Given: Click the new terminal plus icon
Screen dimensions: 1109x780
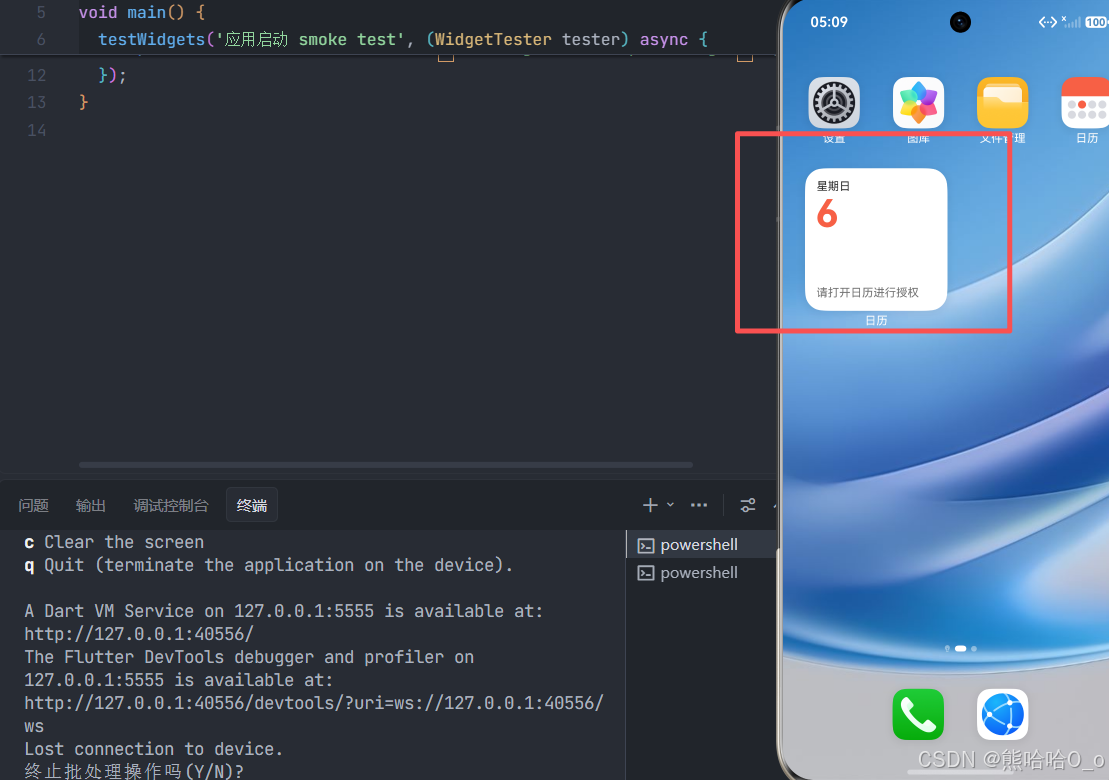Looking at the screenshot, I should click(x=650, y=505).
